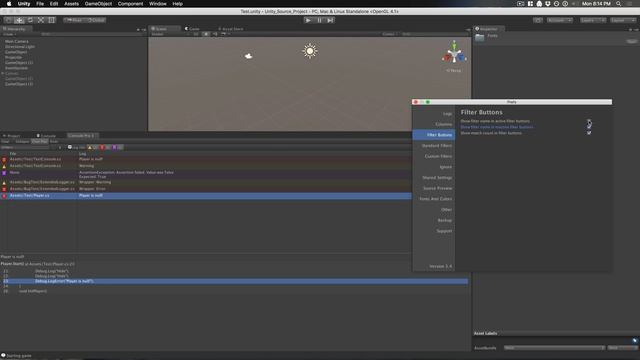Open the Cloud services button in toolbar

point(538,20)
